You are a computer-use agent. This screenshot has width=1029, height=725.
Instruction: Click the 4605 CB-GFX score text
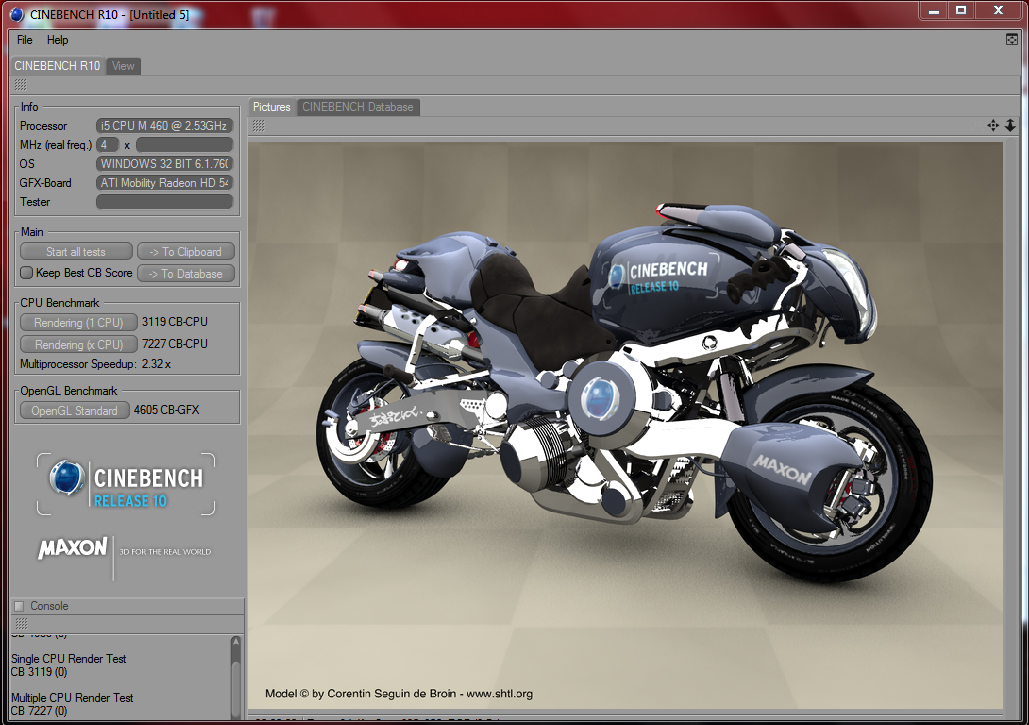(167, 410)
